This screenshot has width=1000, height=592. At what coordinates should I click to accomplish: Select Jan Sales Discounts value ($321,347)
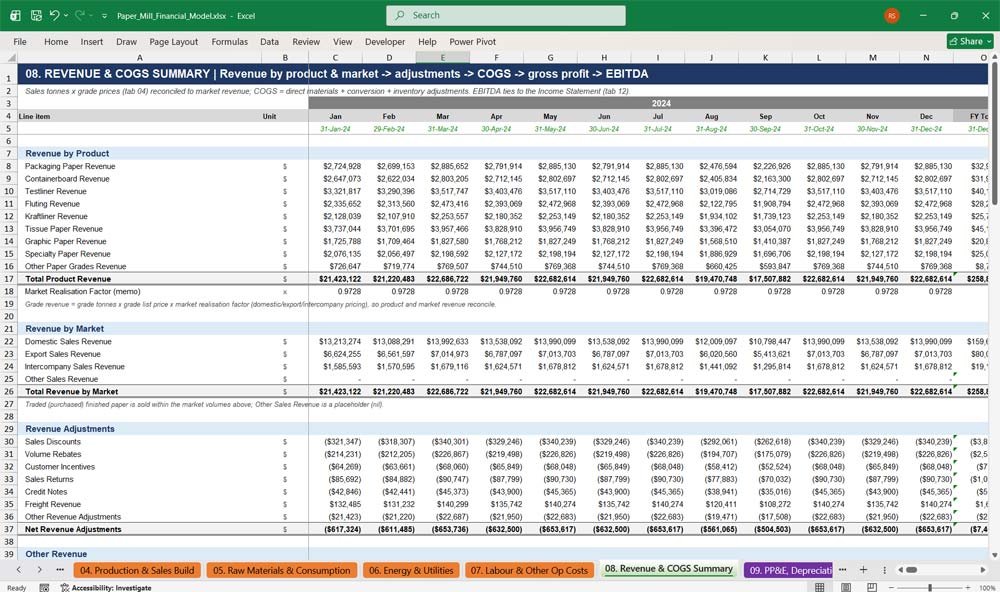coord(335,441)
